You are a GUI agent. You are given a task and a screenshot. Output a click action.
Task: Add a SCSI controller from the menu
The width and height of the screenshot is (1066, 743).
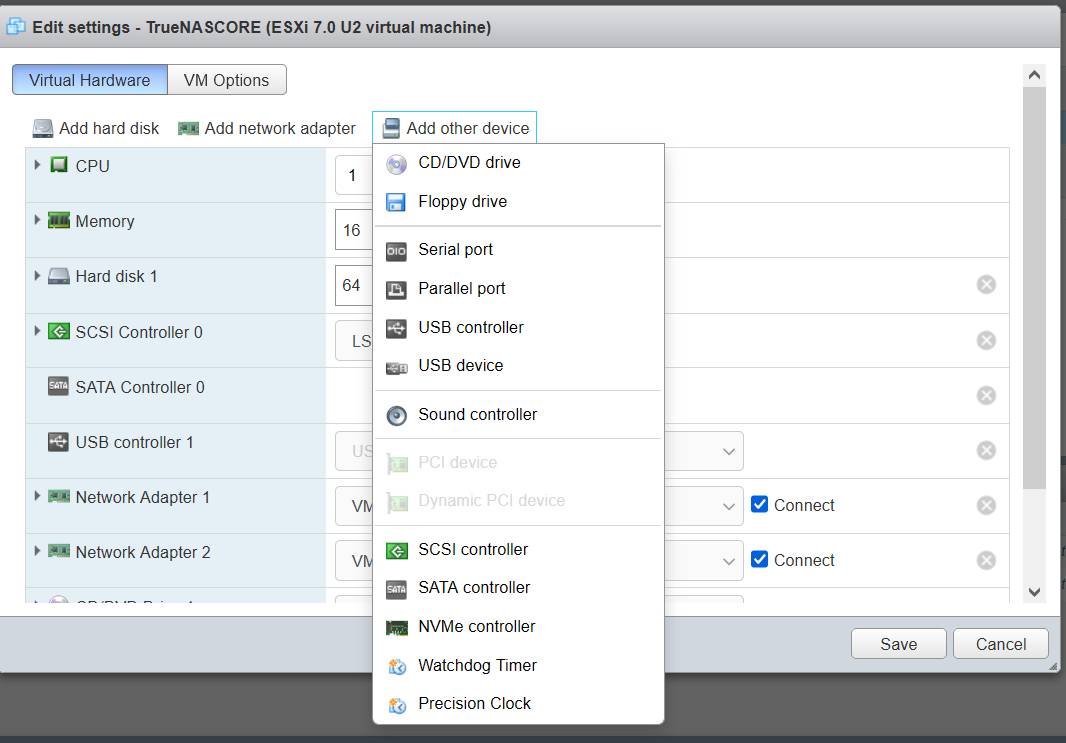[x=518, y=550]
